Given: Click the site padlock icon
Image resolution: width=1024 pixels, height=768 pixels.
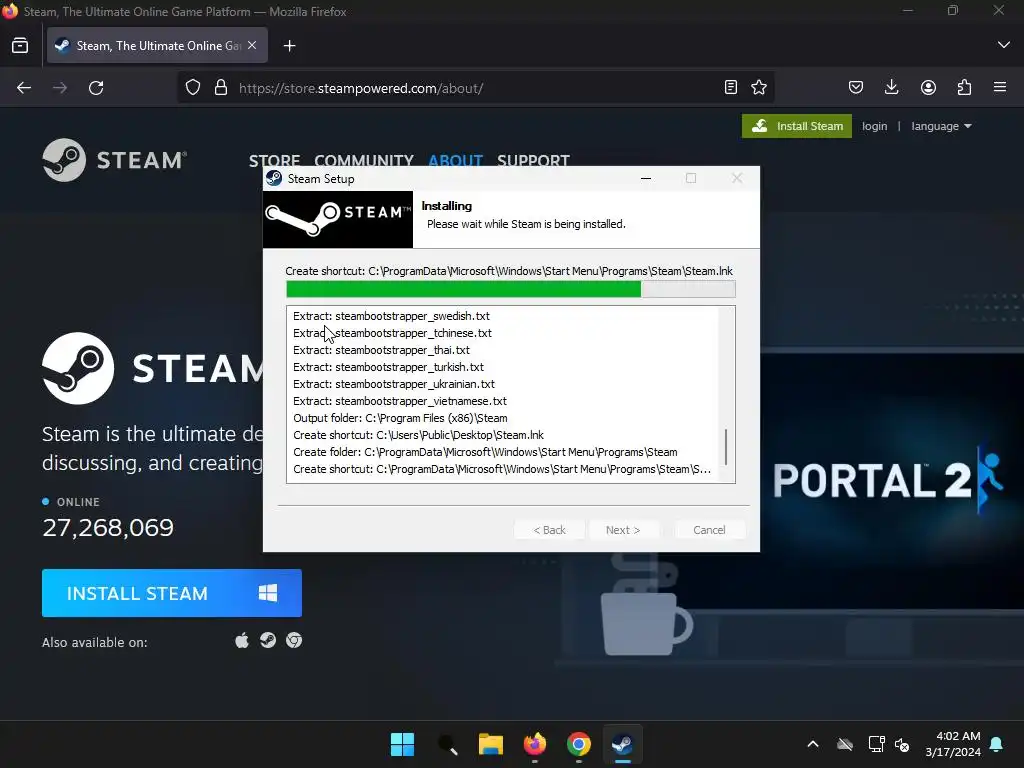Looking at the screenshot, I should (221, 88).
